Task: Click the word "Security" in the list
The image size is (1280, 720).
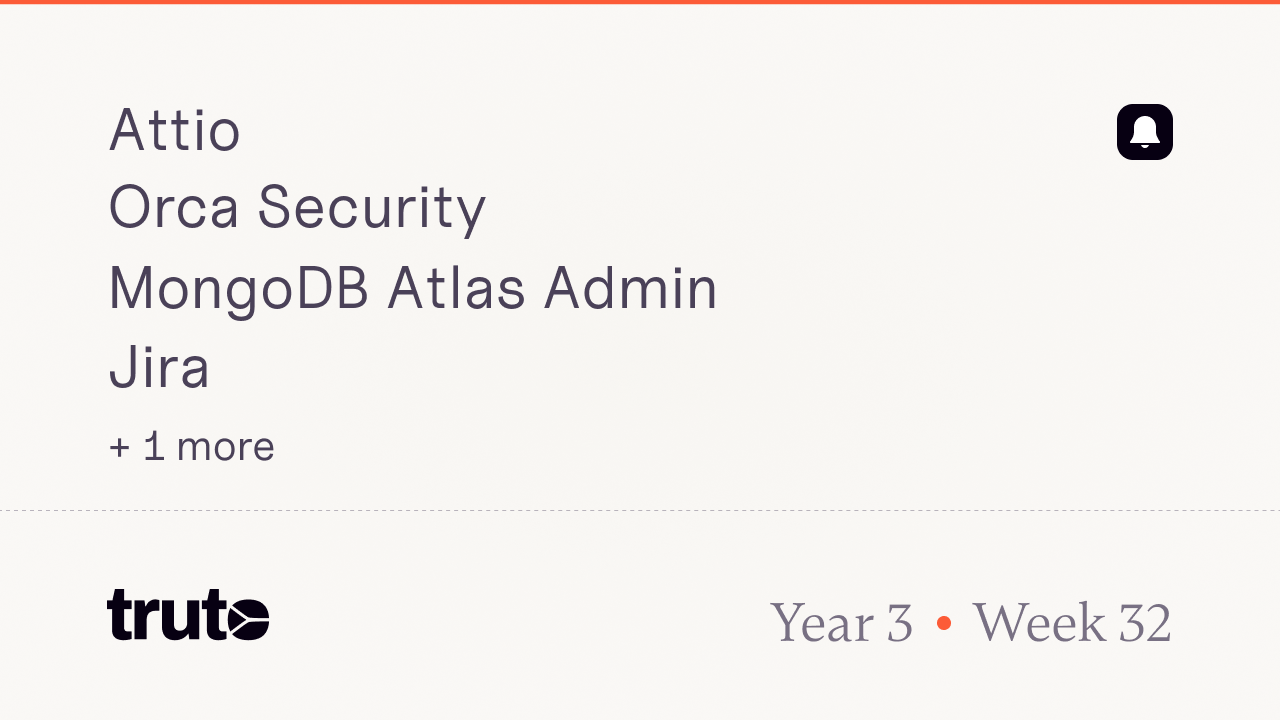Action: tap(372, 208)
